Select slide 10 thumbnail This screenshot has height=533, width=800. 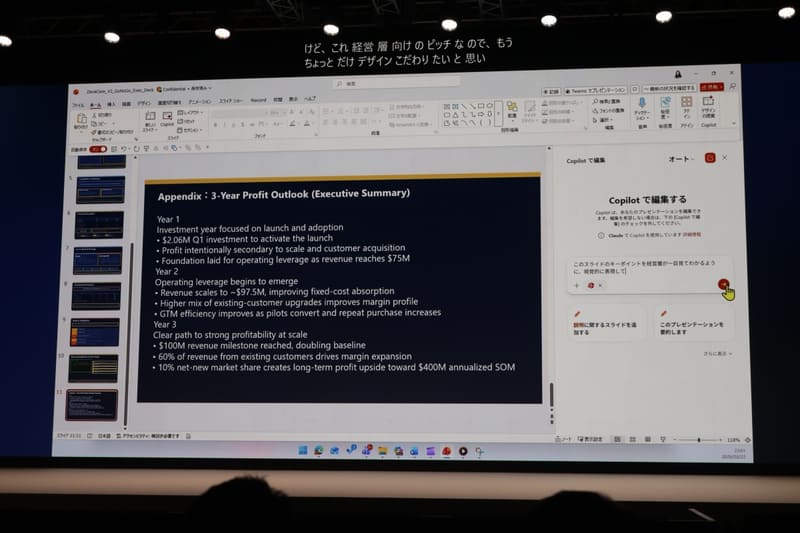point(93,368)
